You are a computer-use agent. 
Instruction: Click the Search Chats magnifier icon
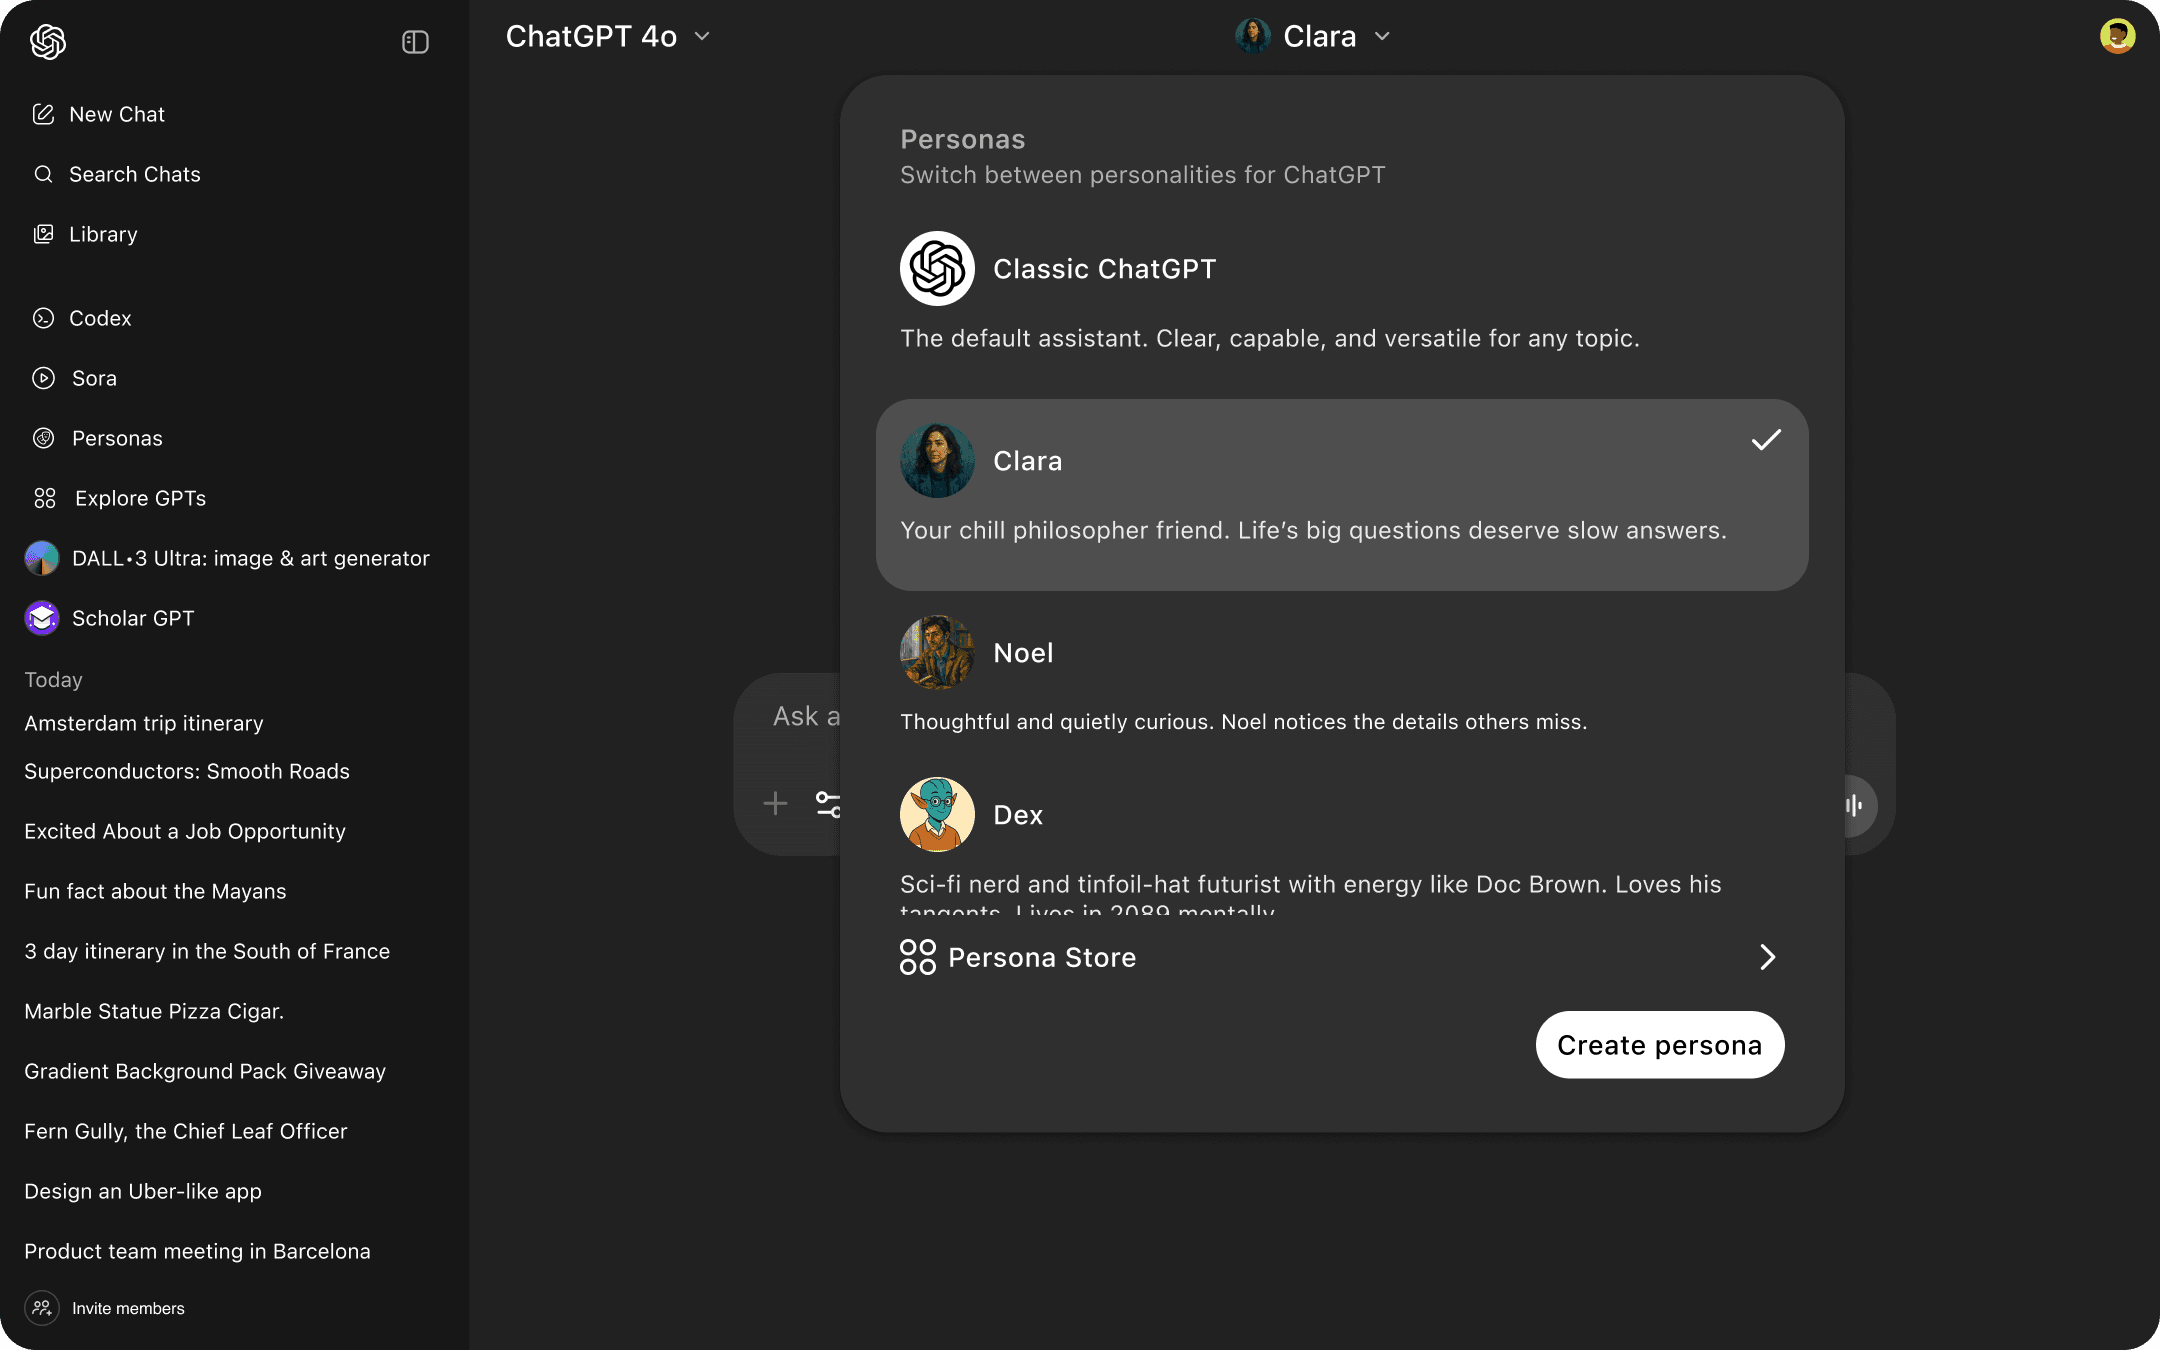pyautogui.click(x=43, y=174)
